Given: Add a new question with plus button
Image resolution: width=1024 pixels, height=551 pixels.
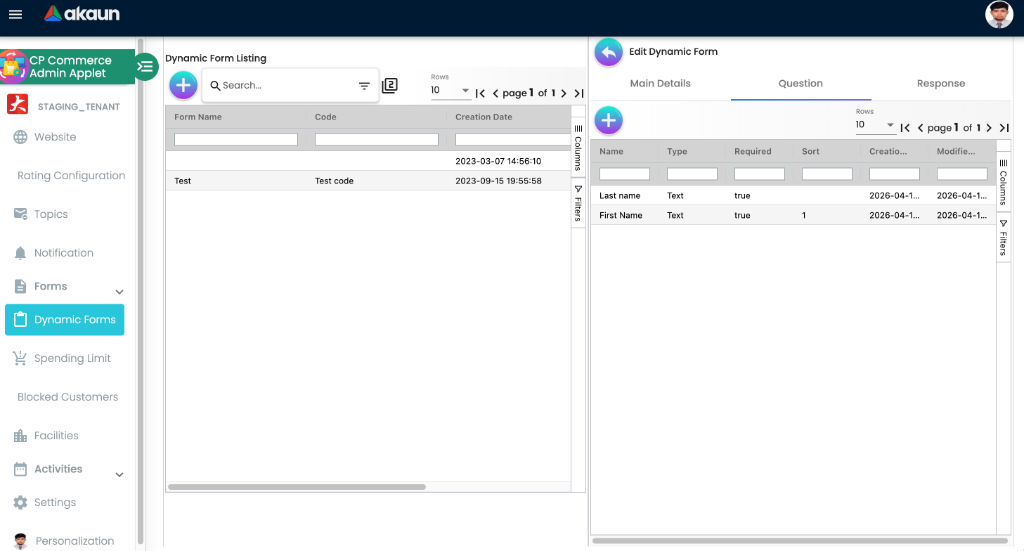Looking at the screenshot, I should [x=608, y=121].
